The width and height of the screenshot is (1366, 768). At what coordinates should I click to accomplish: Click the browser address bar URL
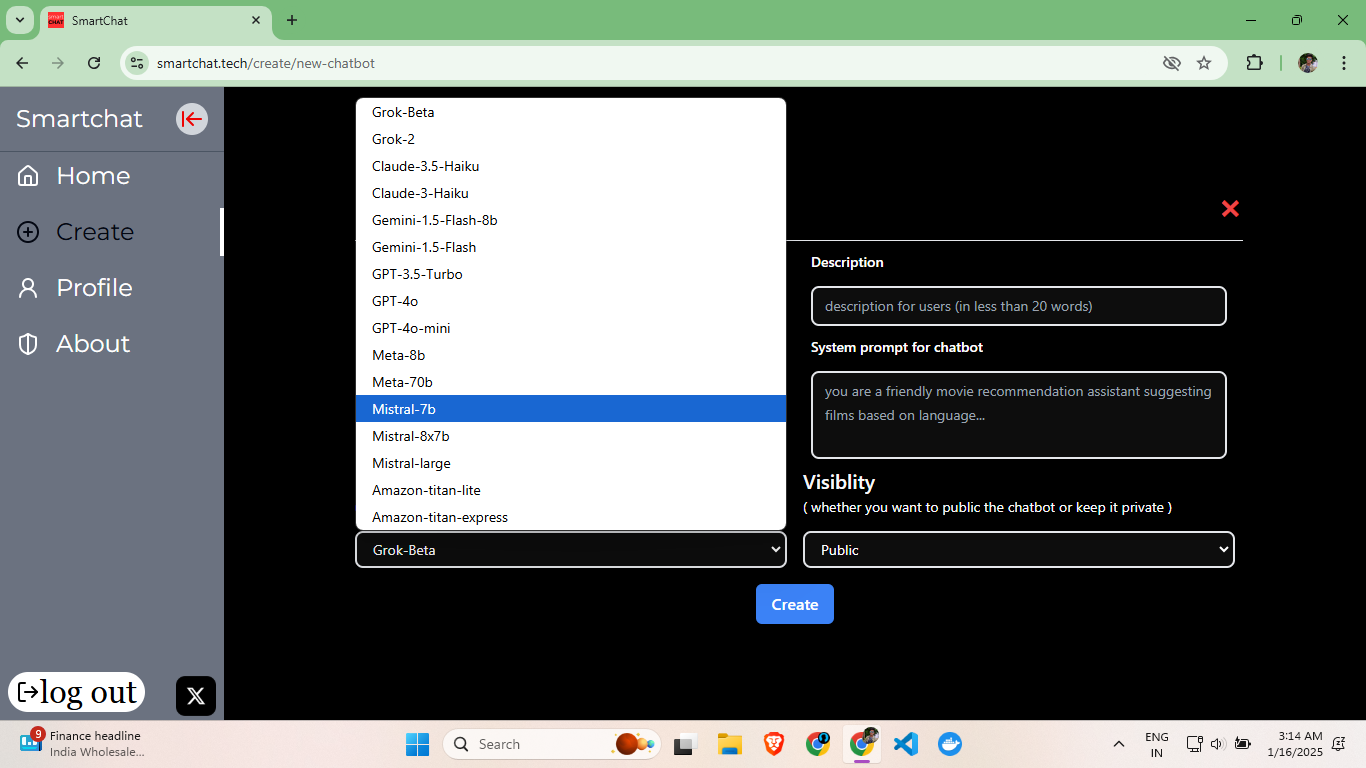tap(266, 63)
